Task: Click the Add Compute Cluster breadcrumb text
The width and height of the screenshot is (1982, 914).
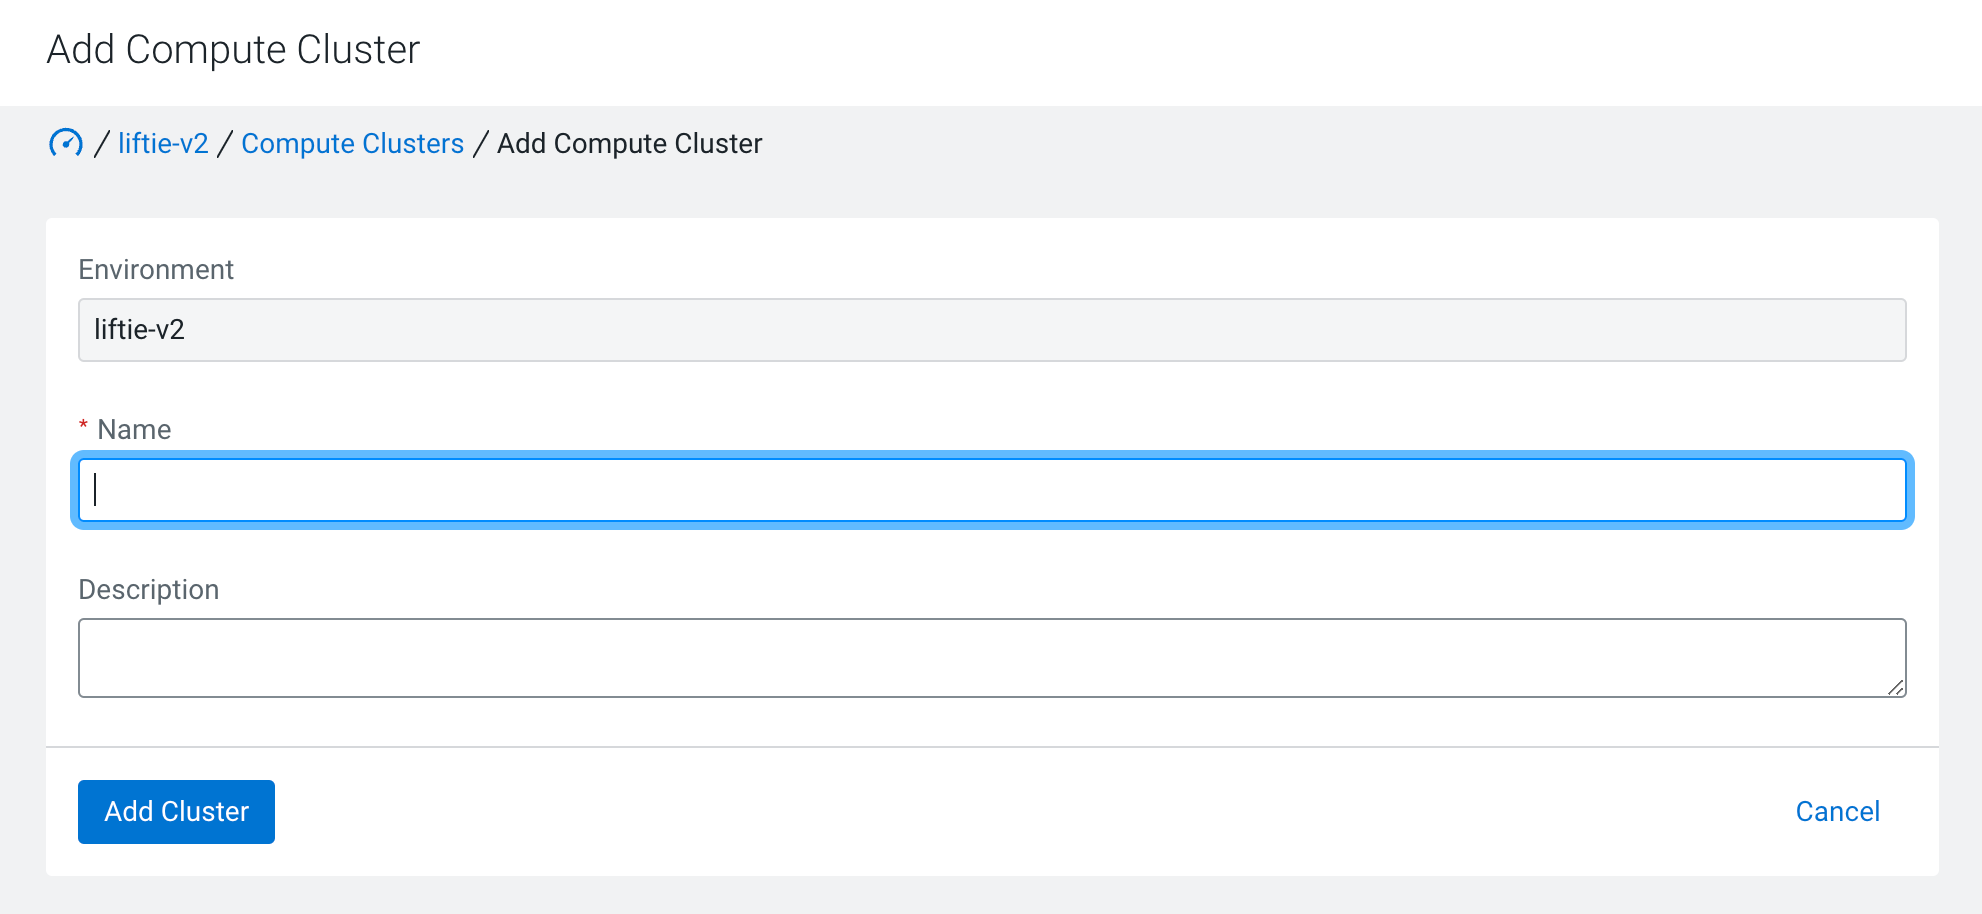Action: click(x=629, y=144)
